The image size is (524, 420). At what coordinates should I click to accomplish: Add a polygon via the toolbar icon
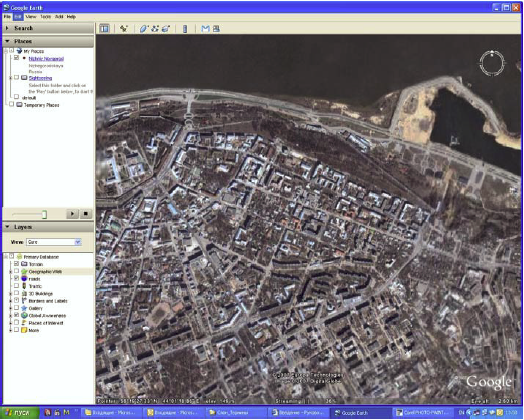point(144,29)
